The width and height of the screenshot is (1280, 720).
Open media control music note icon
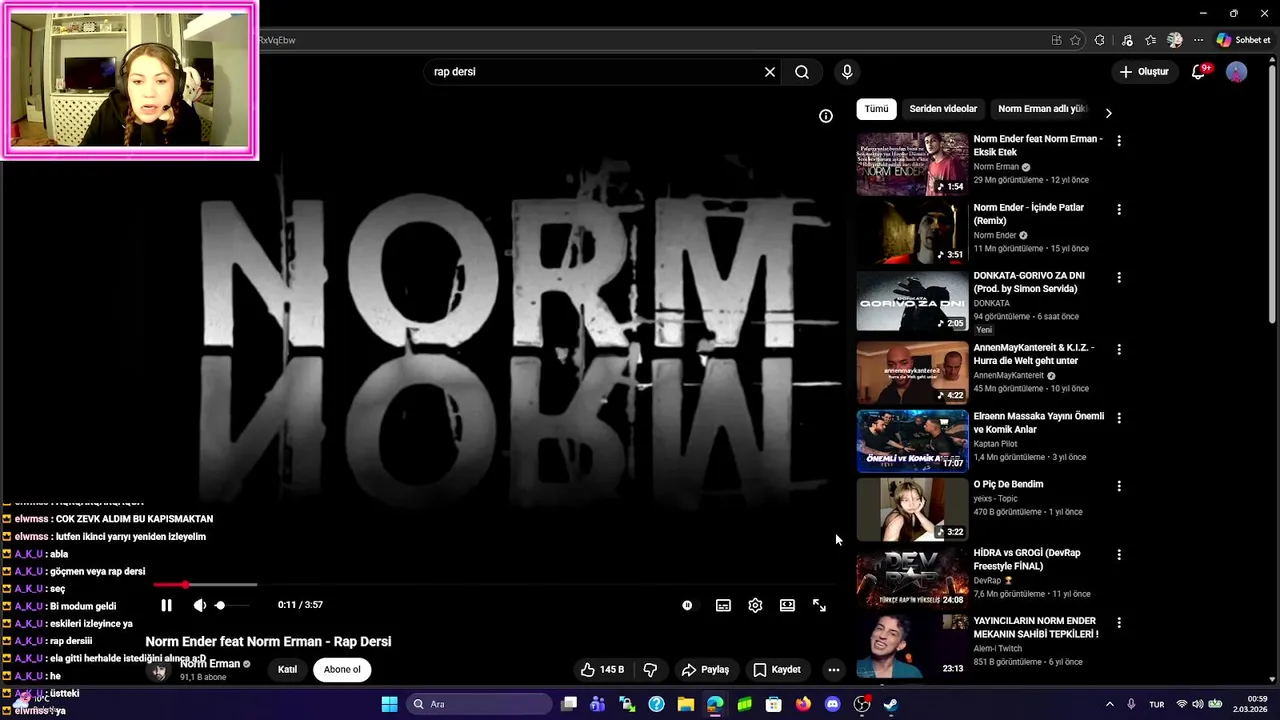click(x=1127, y=40)
